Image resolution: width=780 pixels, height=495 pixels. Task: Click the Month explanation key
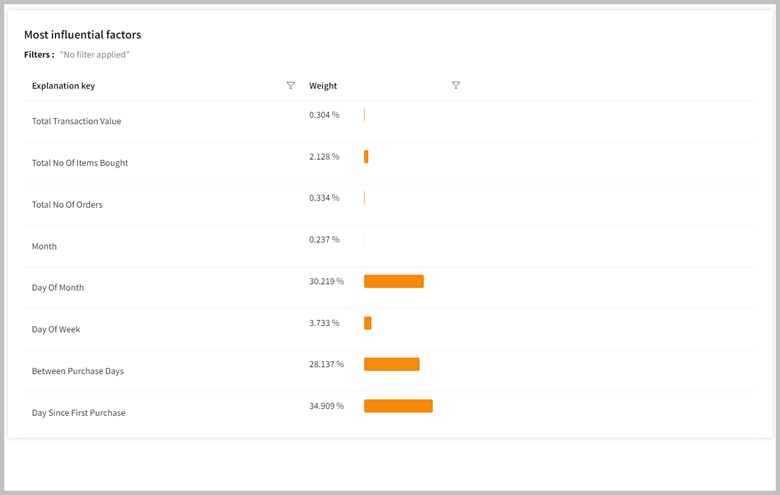(44, 246)
